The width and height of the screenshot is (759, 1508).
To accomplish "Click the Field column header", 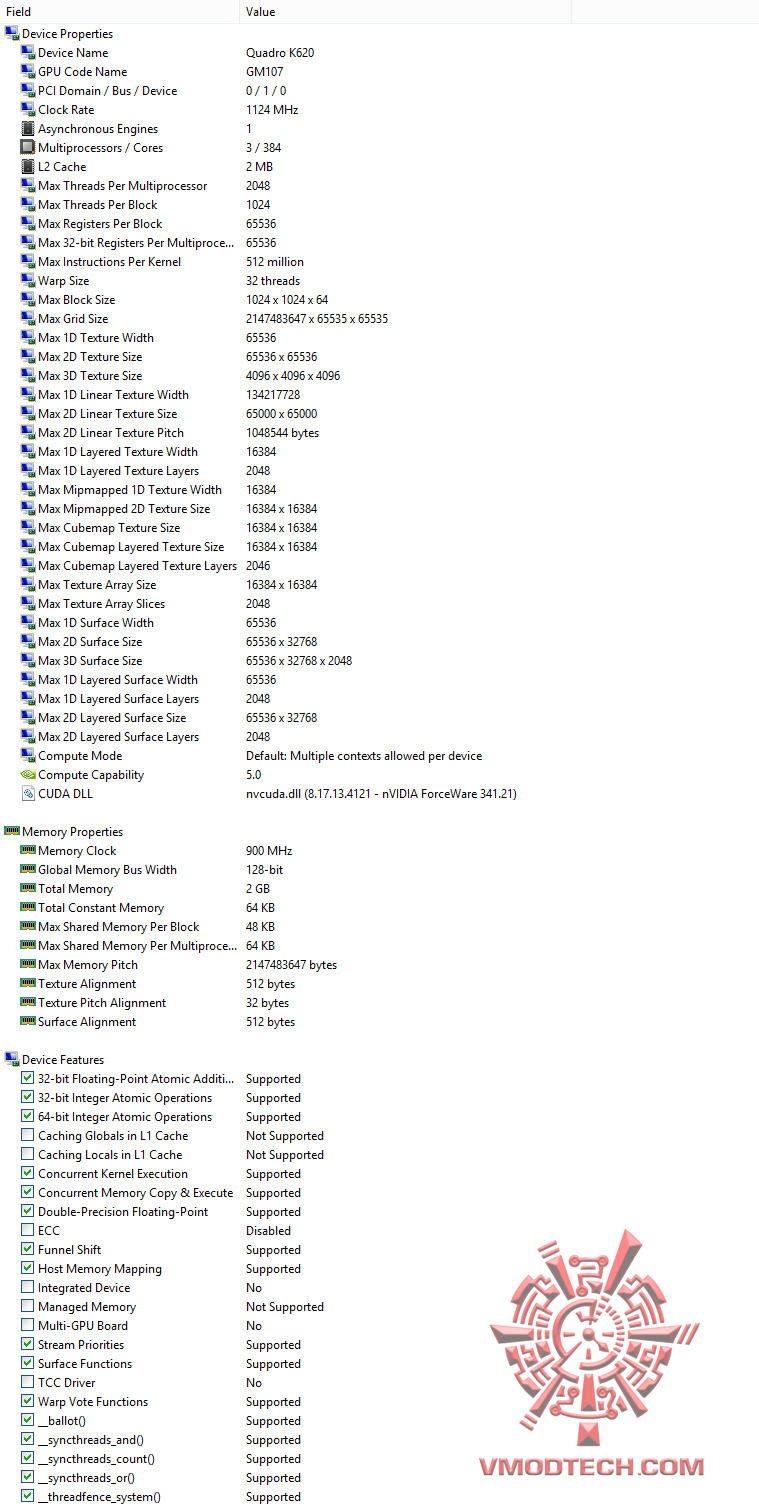I will pyautogui.click(x=120, y=12).
